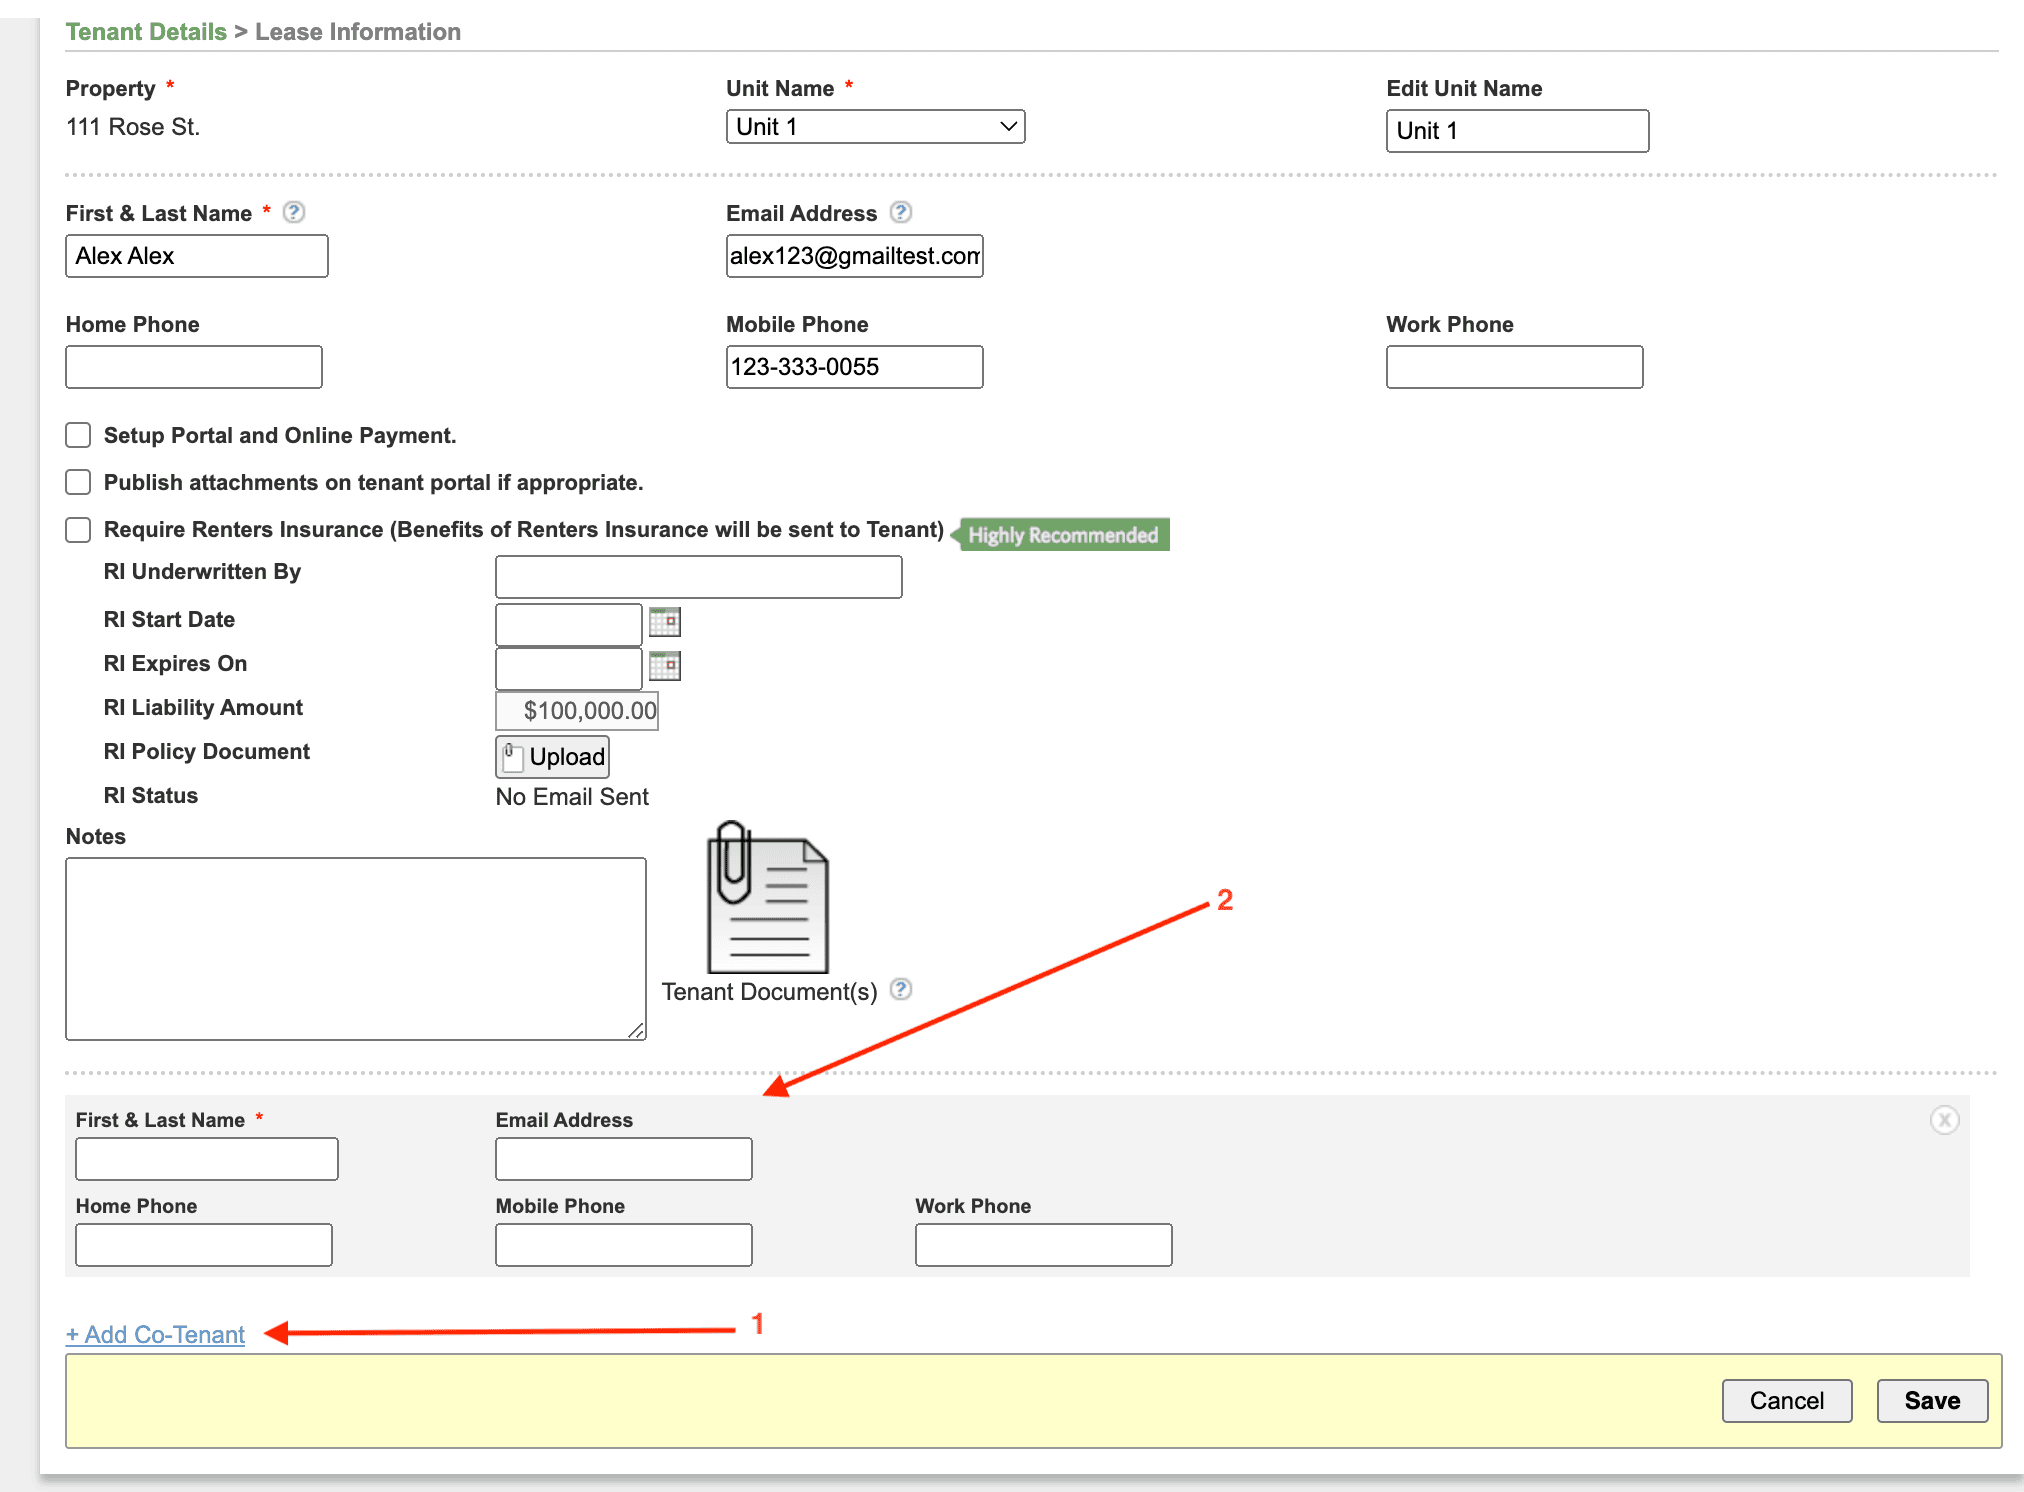
Task: Open the calendar picker for RI Start Date
Action: (x=664, y=622)
